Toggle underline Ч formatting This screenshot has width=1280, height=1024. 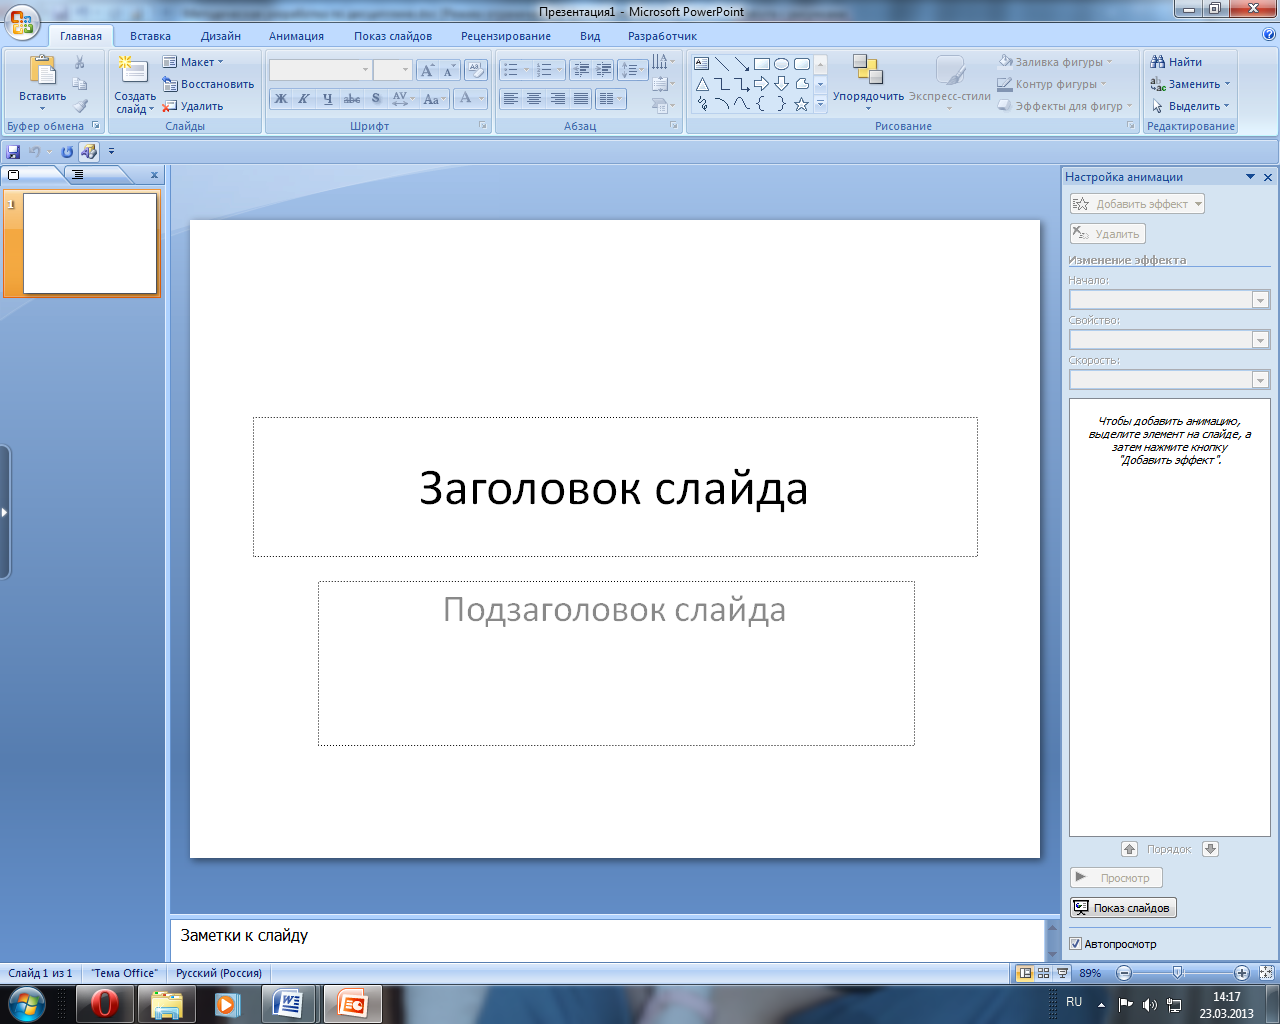click(x=327, y=99)
